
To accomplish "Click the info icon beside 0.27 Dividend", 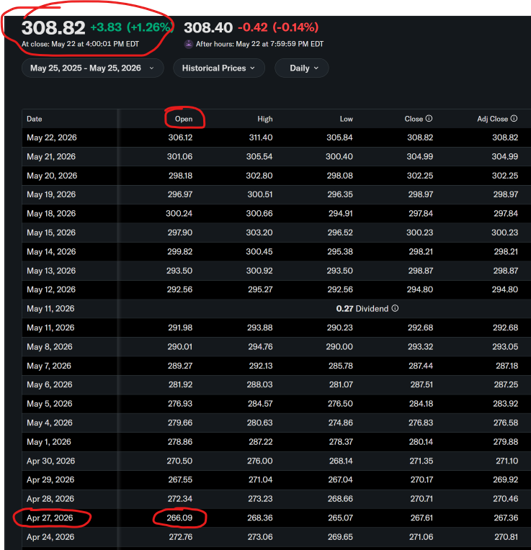I will [395, 308].
